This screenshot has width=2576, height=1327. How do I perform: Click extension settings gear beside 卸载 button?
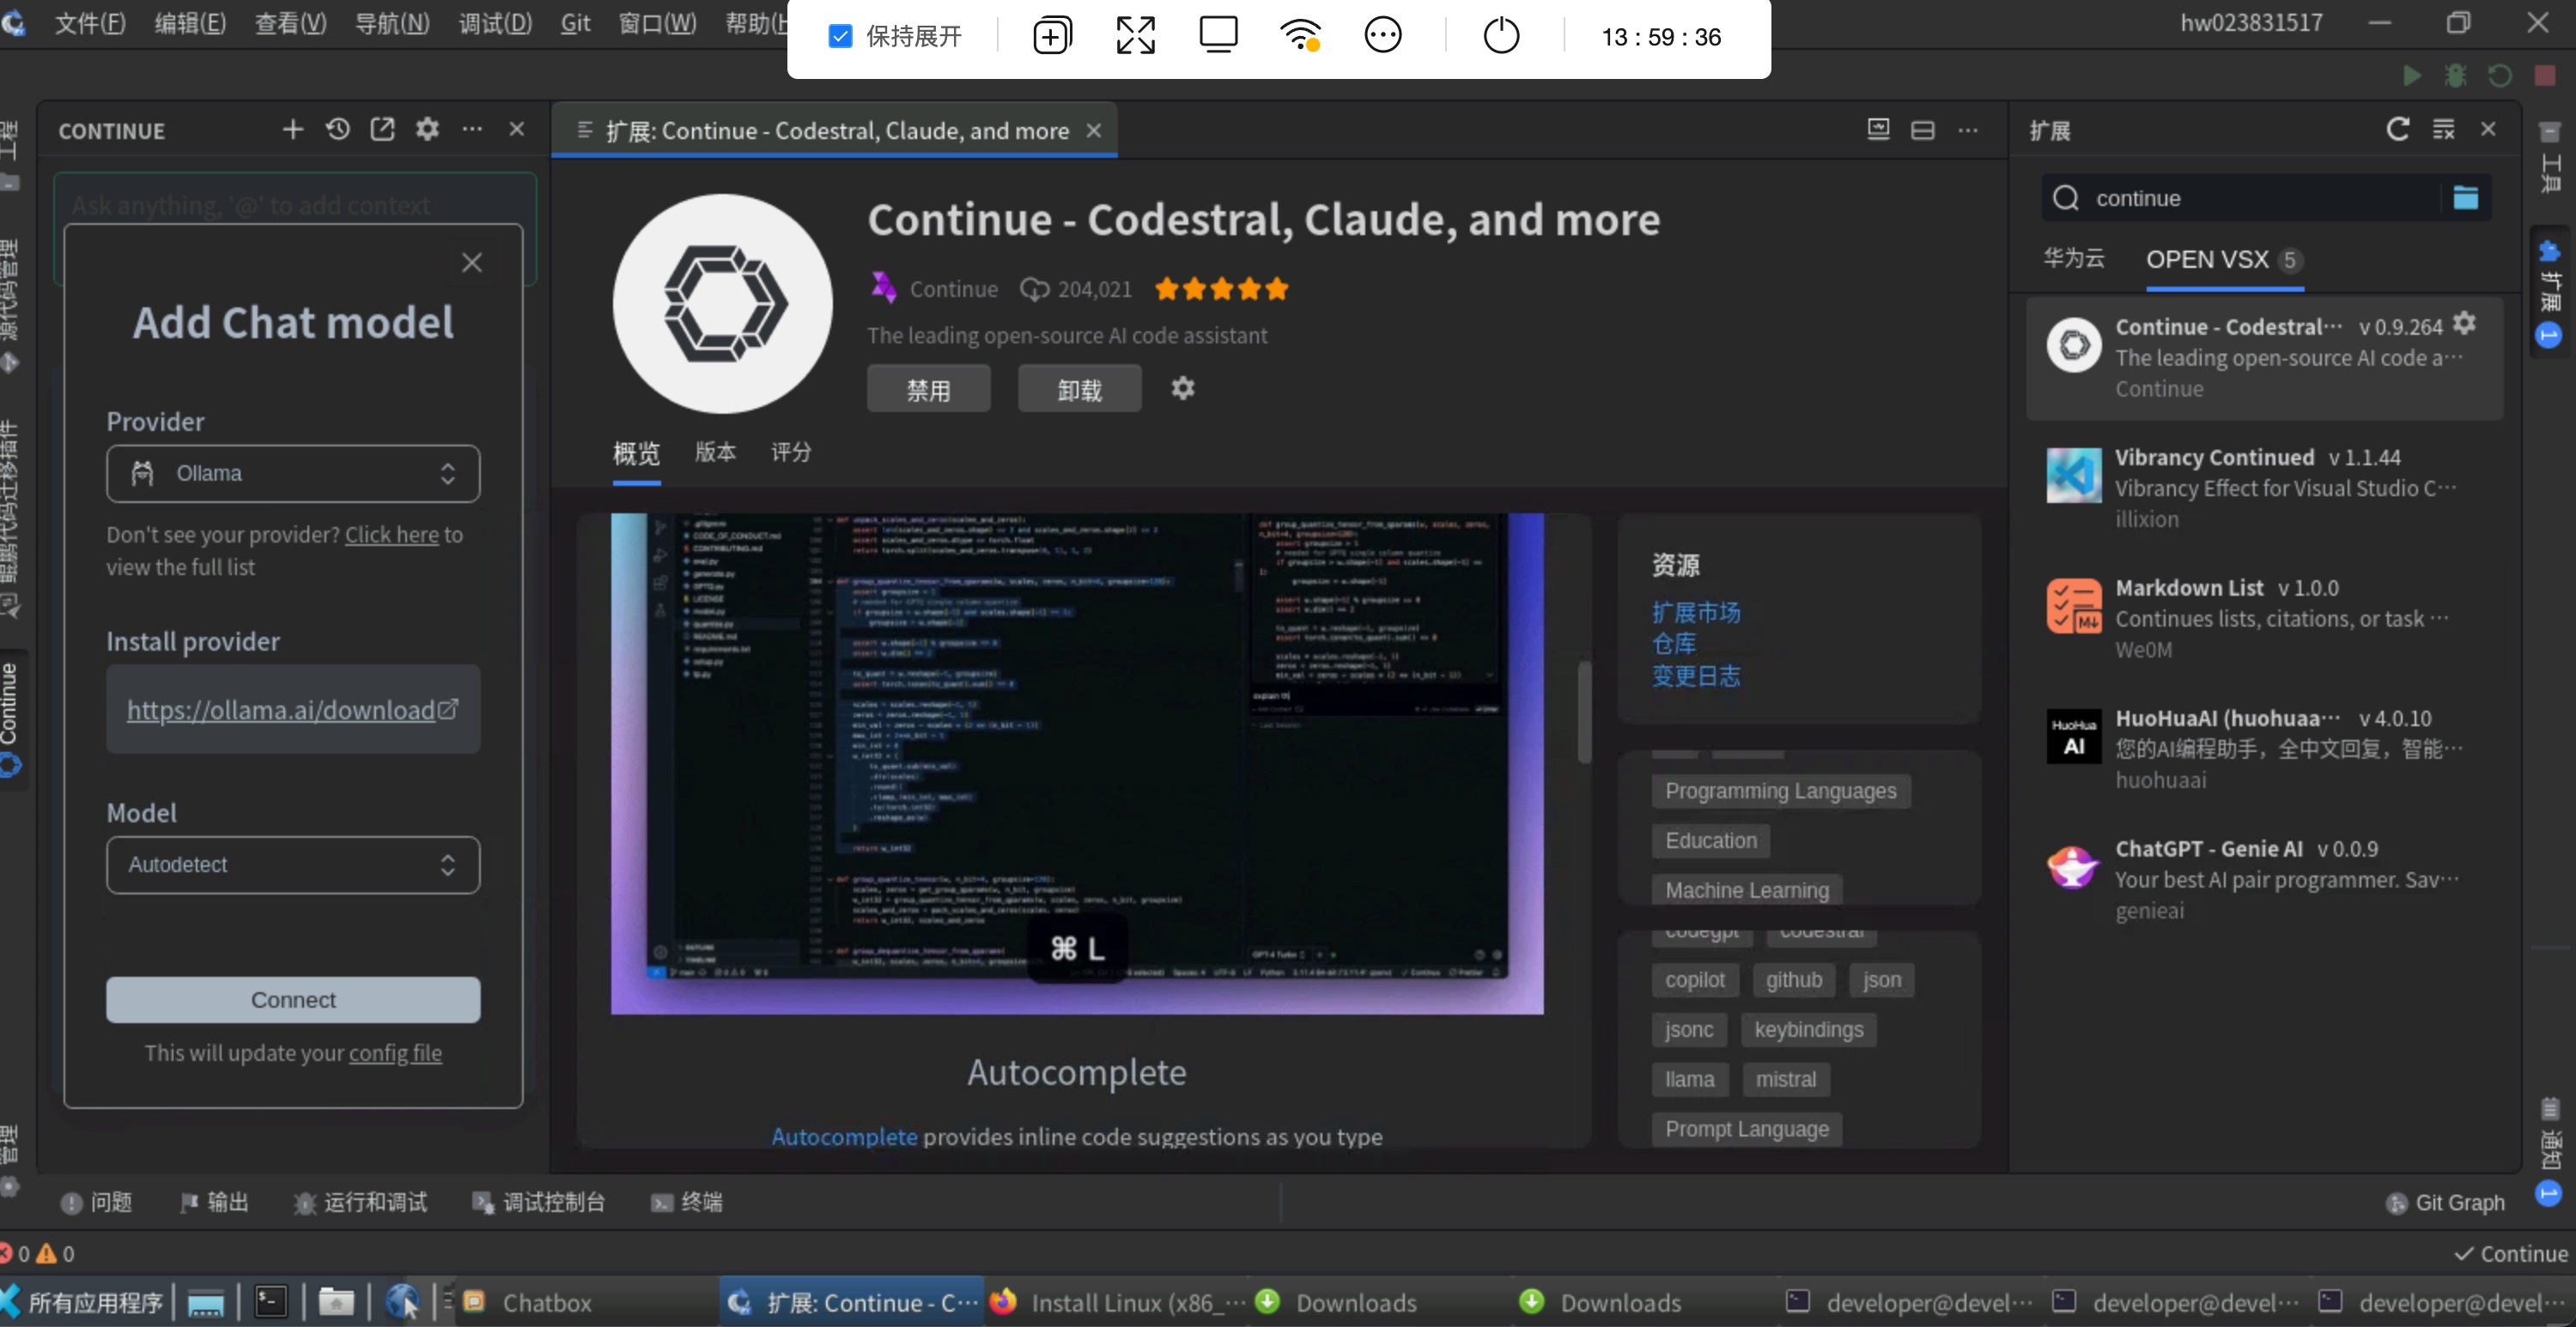tap(1182, 388)
